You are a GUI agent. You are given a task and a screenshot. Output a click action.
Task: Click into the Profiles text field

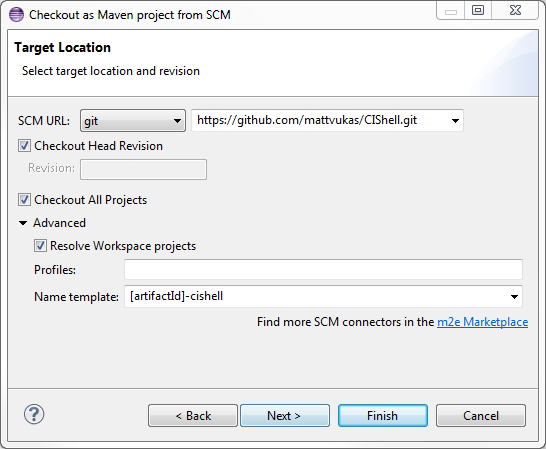point(323,269)
